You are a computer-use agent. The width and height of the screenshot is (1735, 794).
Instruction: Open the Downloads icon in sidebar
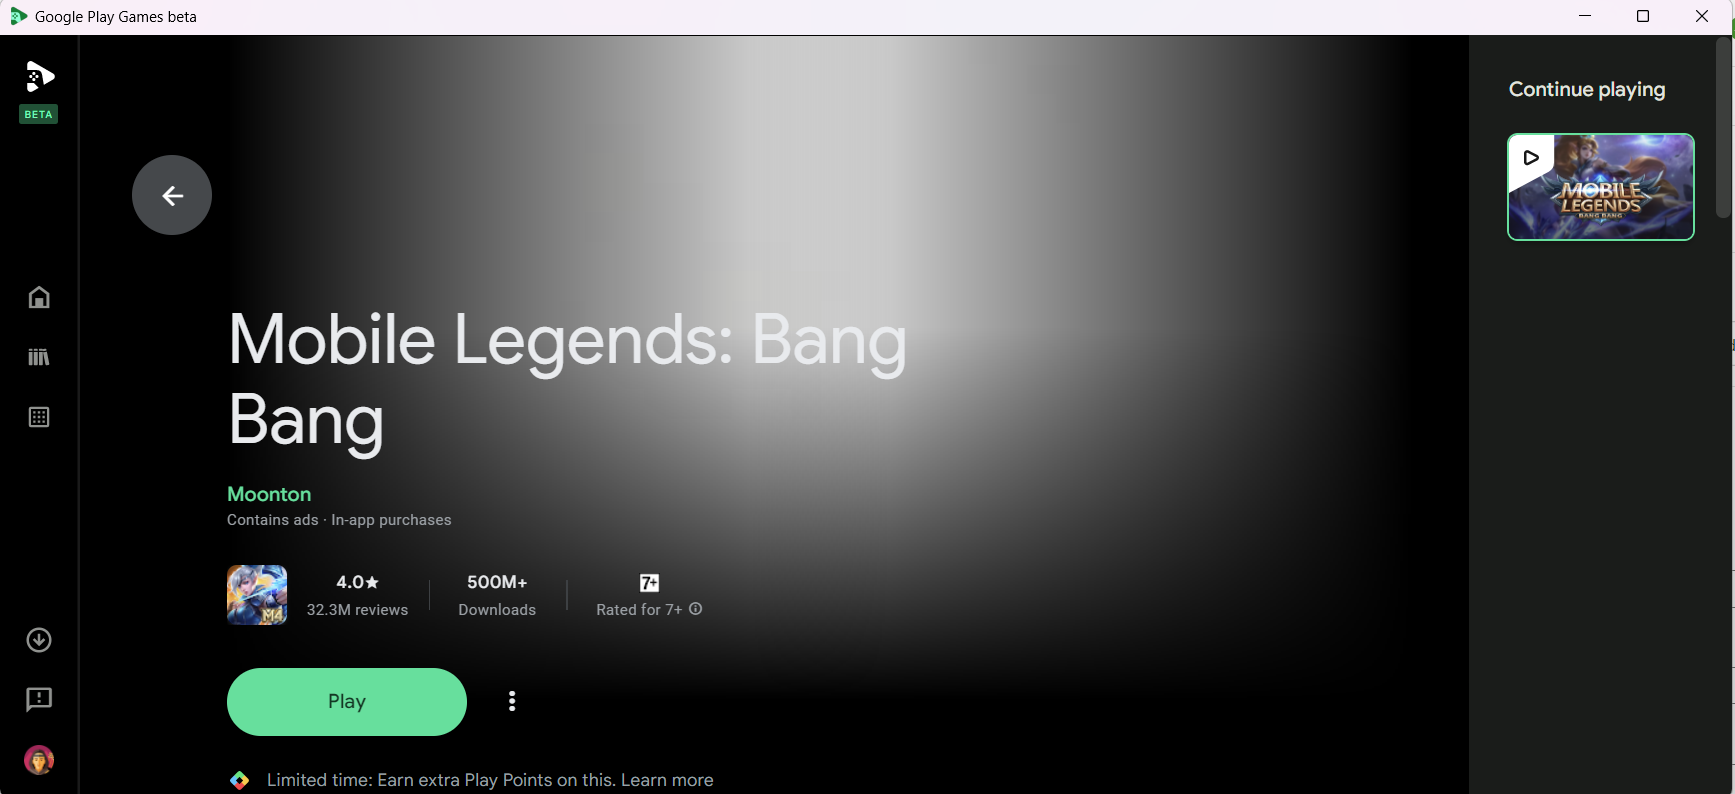tap(39, 640)
